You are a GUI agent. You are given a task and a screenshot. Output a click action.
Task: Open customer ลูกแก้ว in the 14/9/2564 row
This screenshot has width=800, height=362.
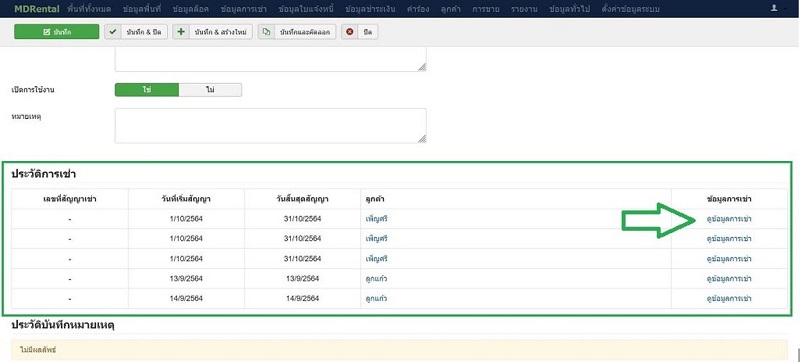point(377,298)
